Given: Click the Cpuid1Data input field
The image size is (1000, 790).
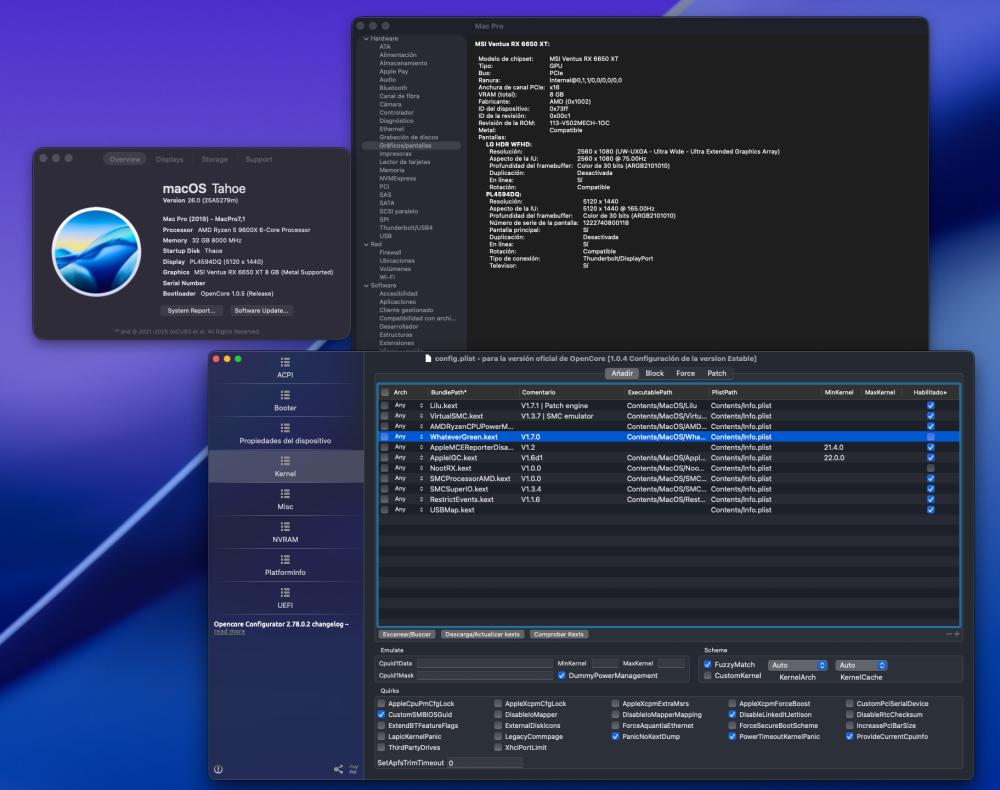Looking at the screenshot, I should click(x=485, y=664).
